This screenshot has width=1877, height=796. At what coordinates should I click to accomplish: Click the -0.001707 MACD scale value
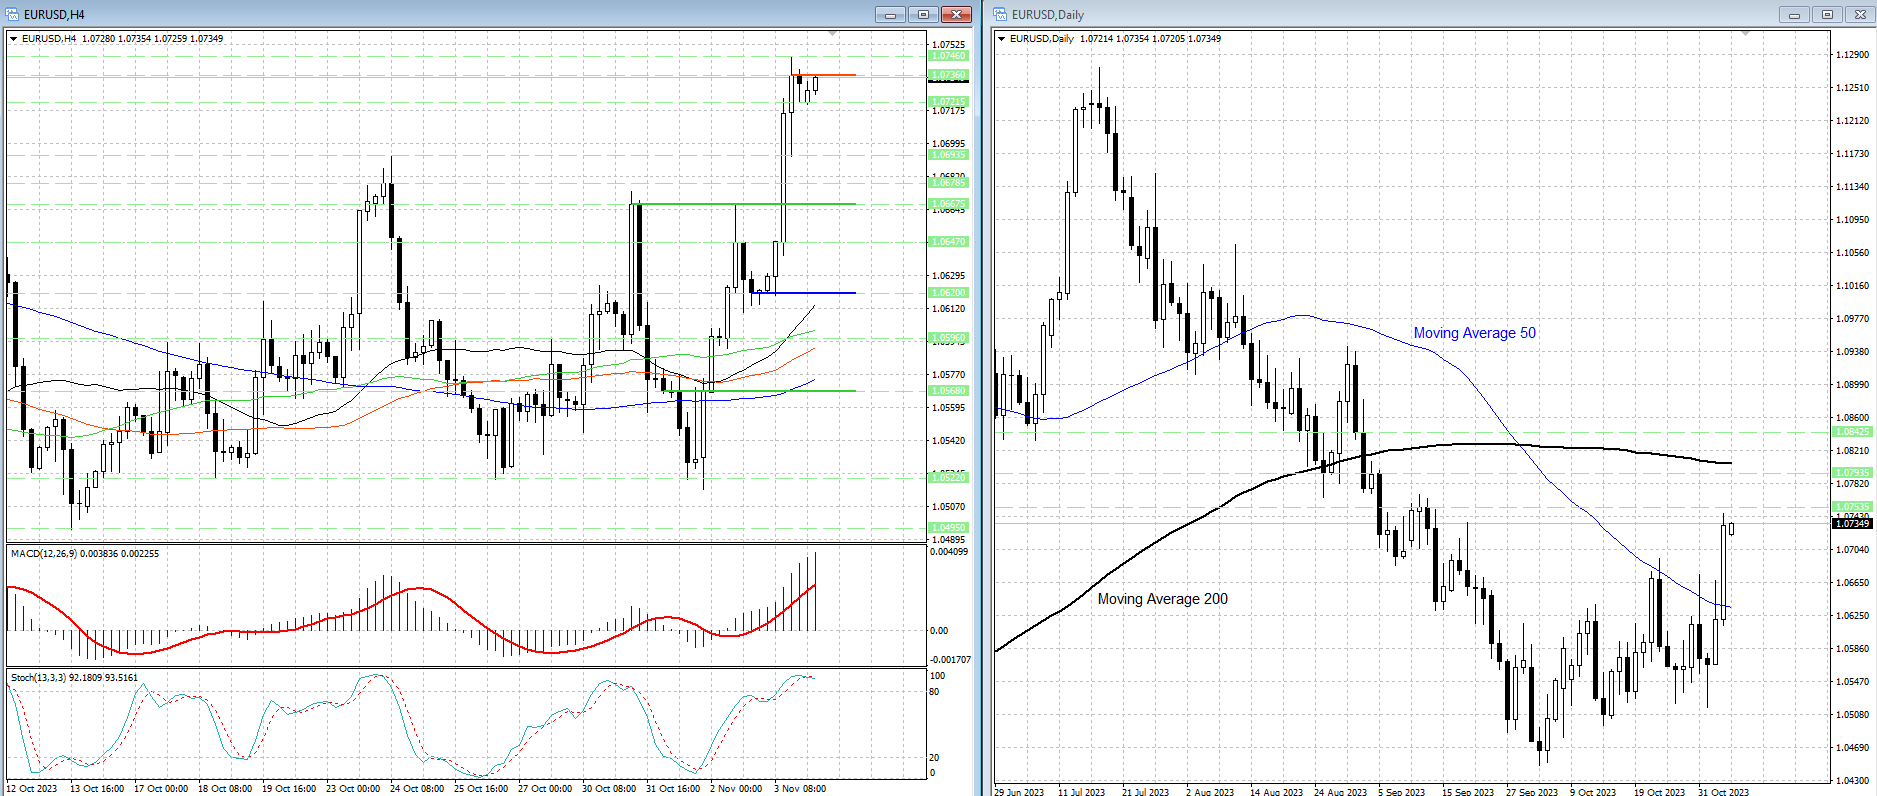(950, 660)
